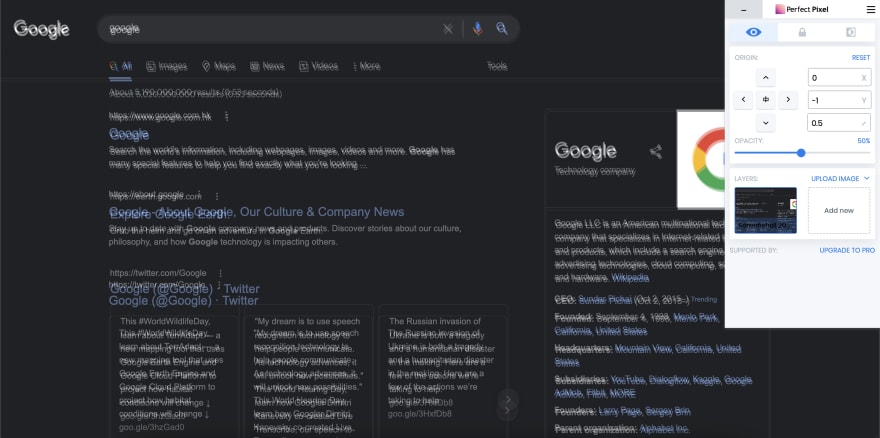Nudge overlay down with the down arrow
880x438 pixels.
[766, 122]
